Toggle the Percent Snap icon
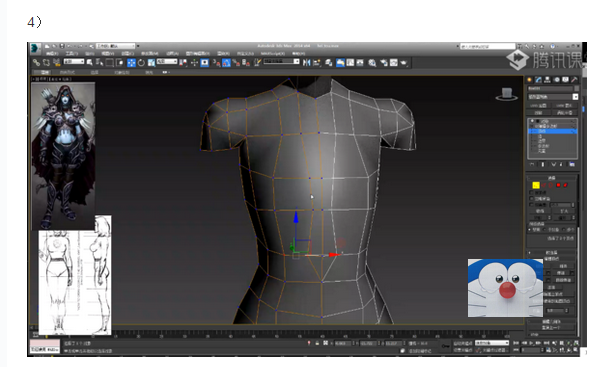 (236, 62)
